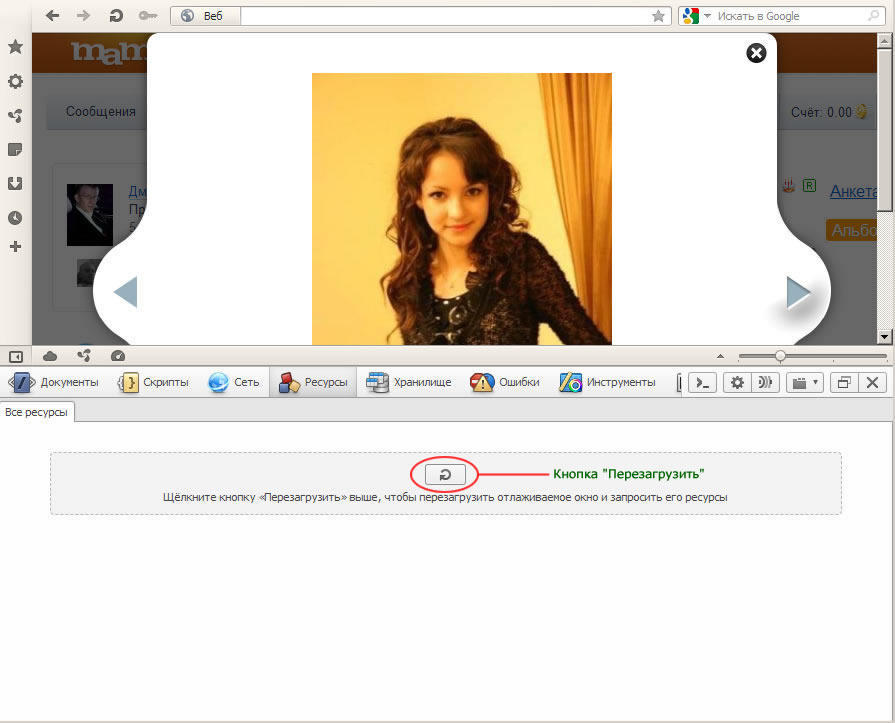Screen dimensions: 895x723
Task: Click the Reload button in resources panel
Action: point(445,474)
